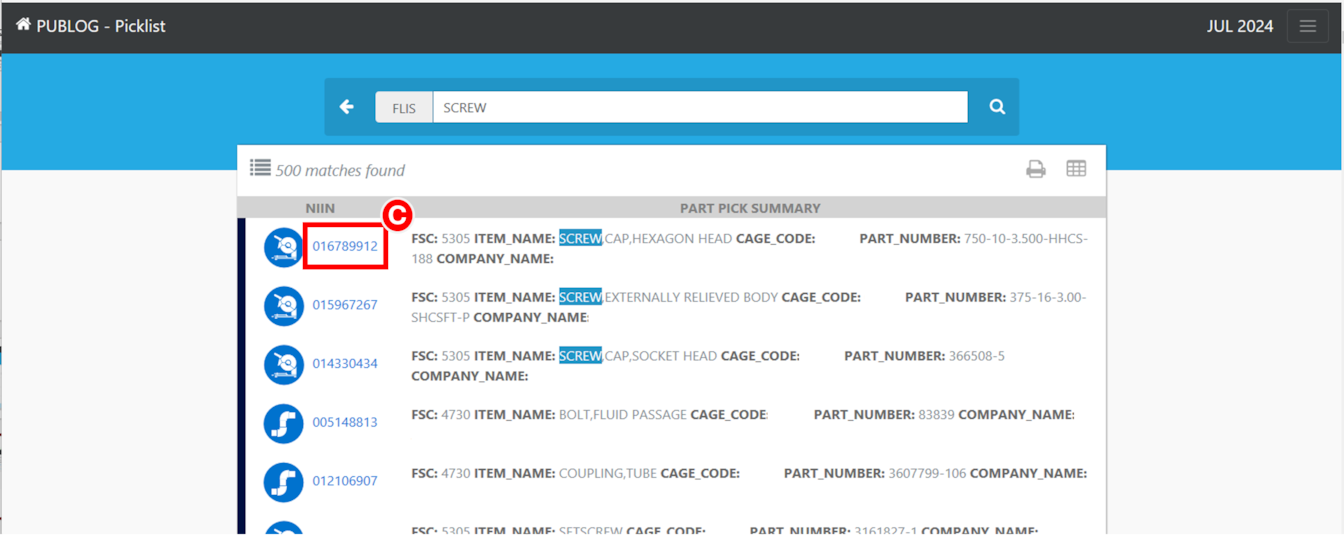Click the pipe icon for NIIN 005148813
The image size is (1344, 540).
pos(284,424)
